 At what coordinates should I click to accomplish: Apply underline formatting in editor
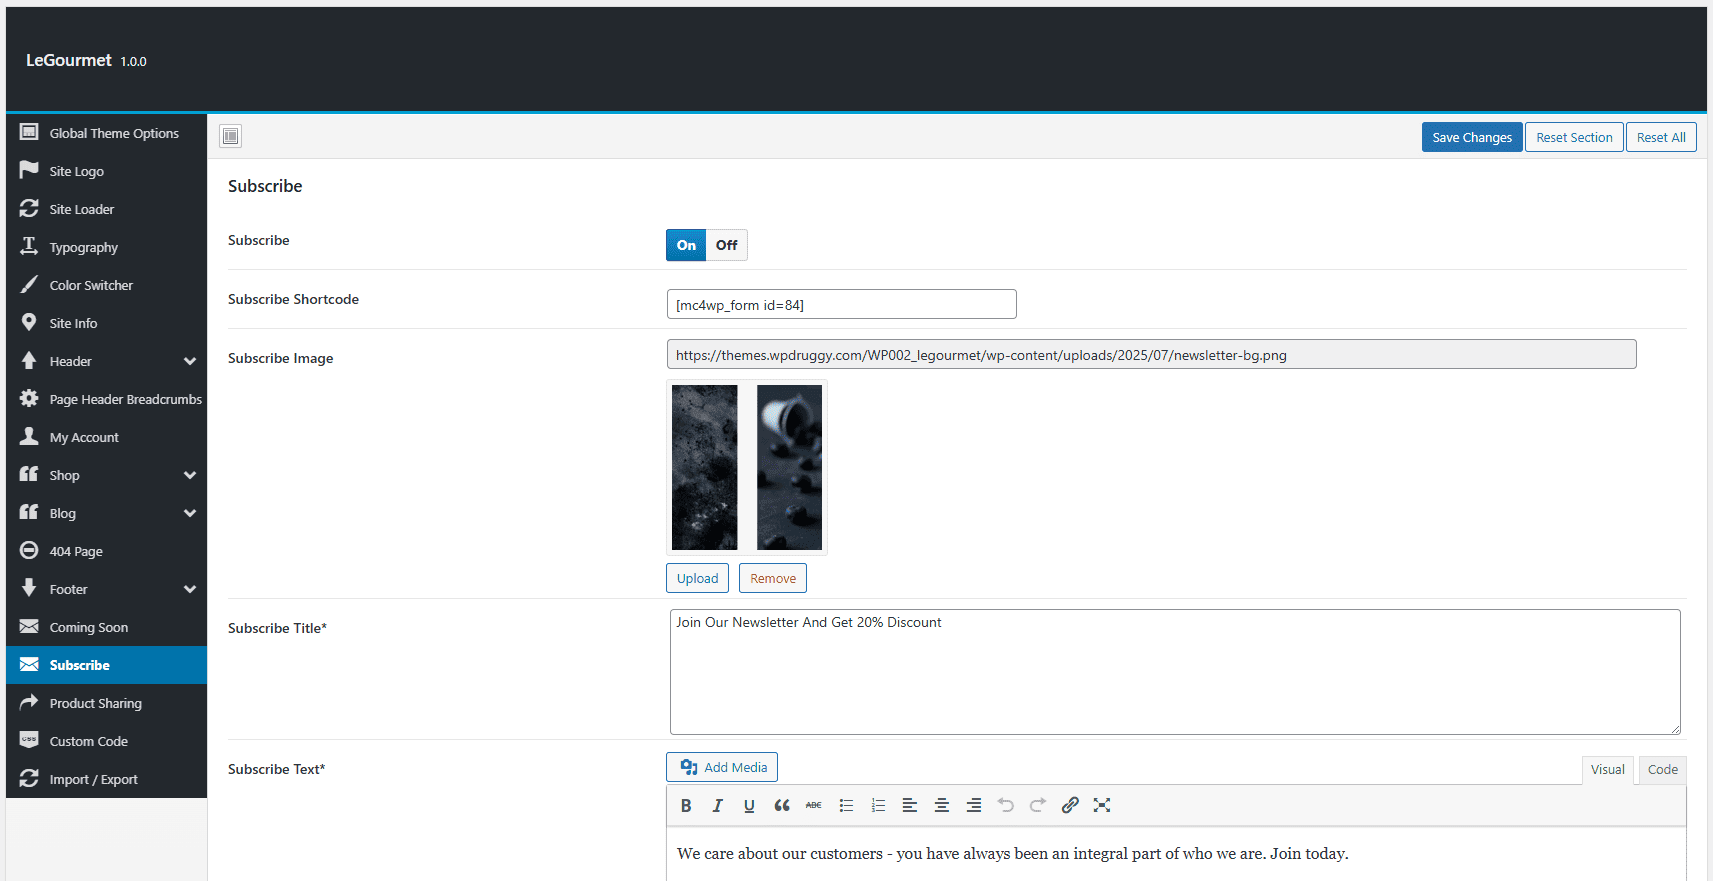tap(749, 805)
